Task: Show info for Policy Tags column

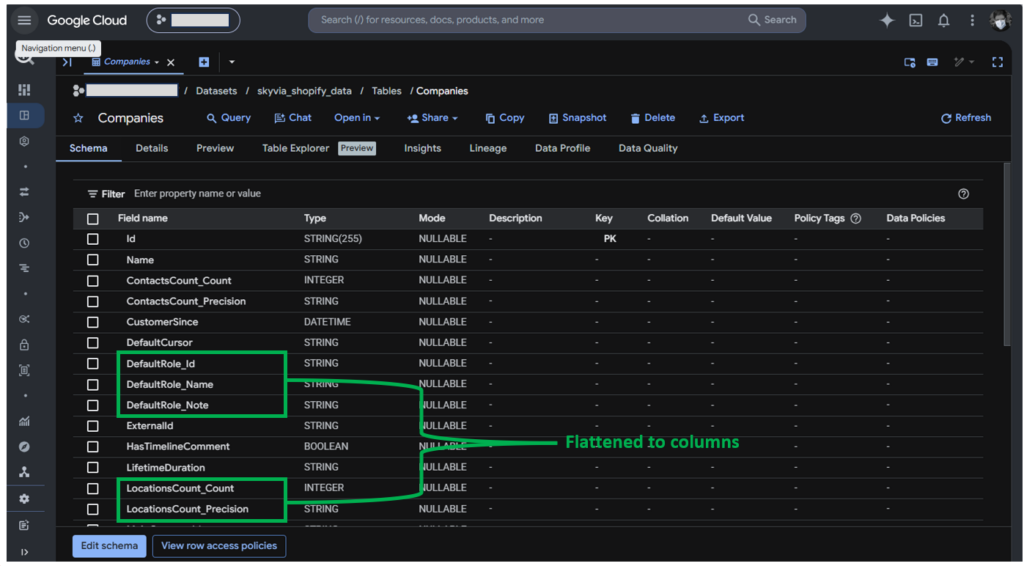Action: click(856, 219)
